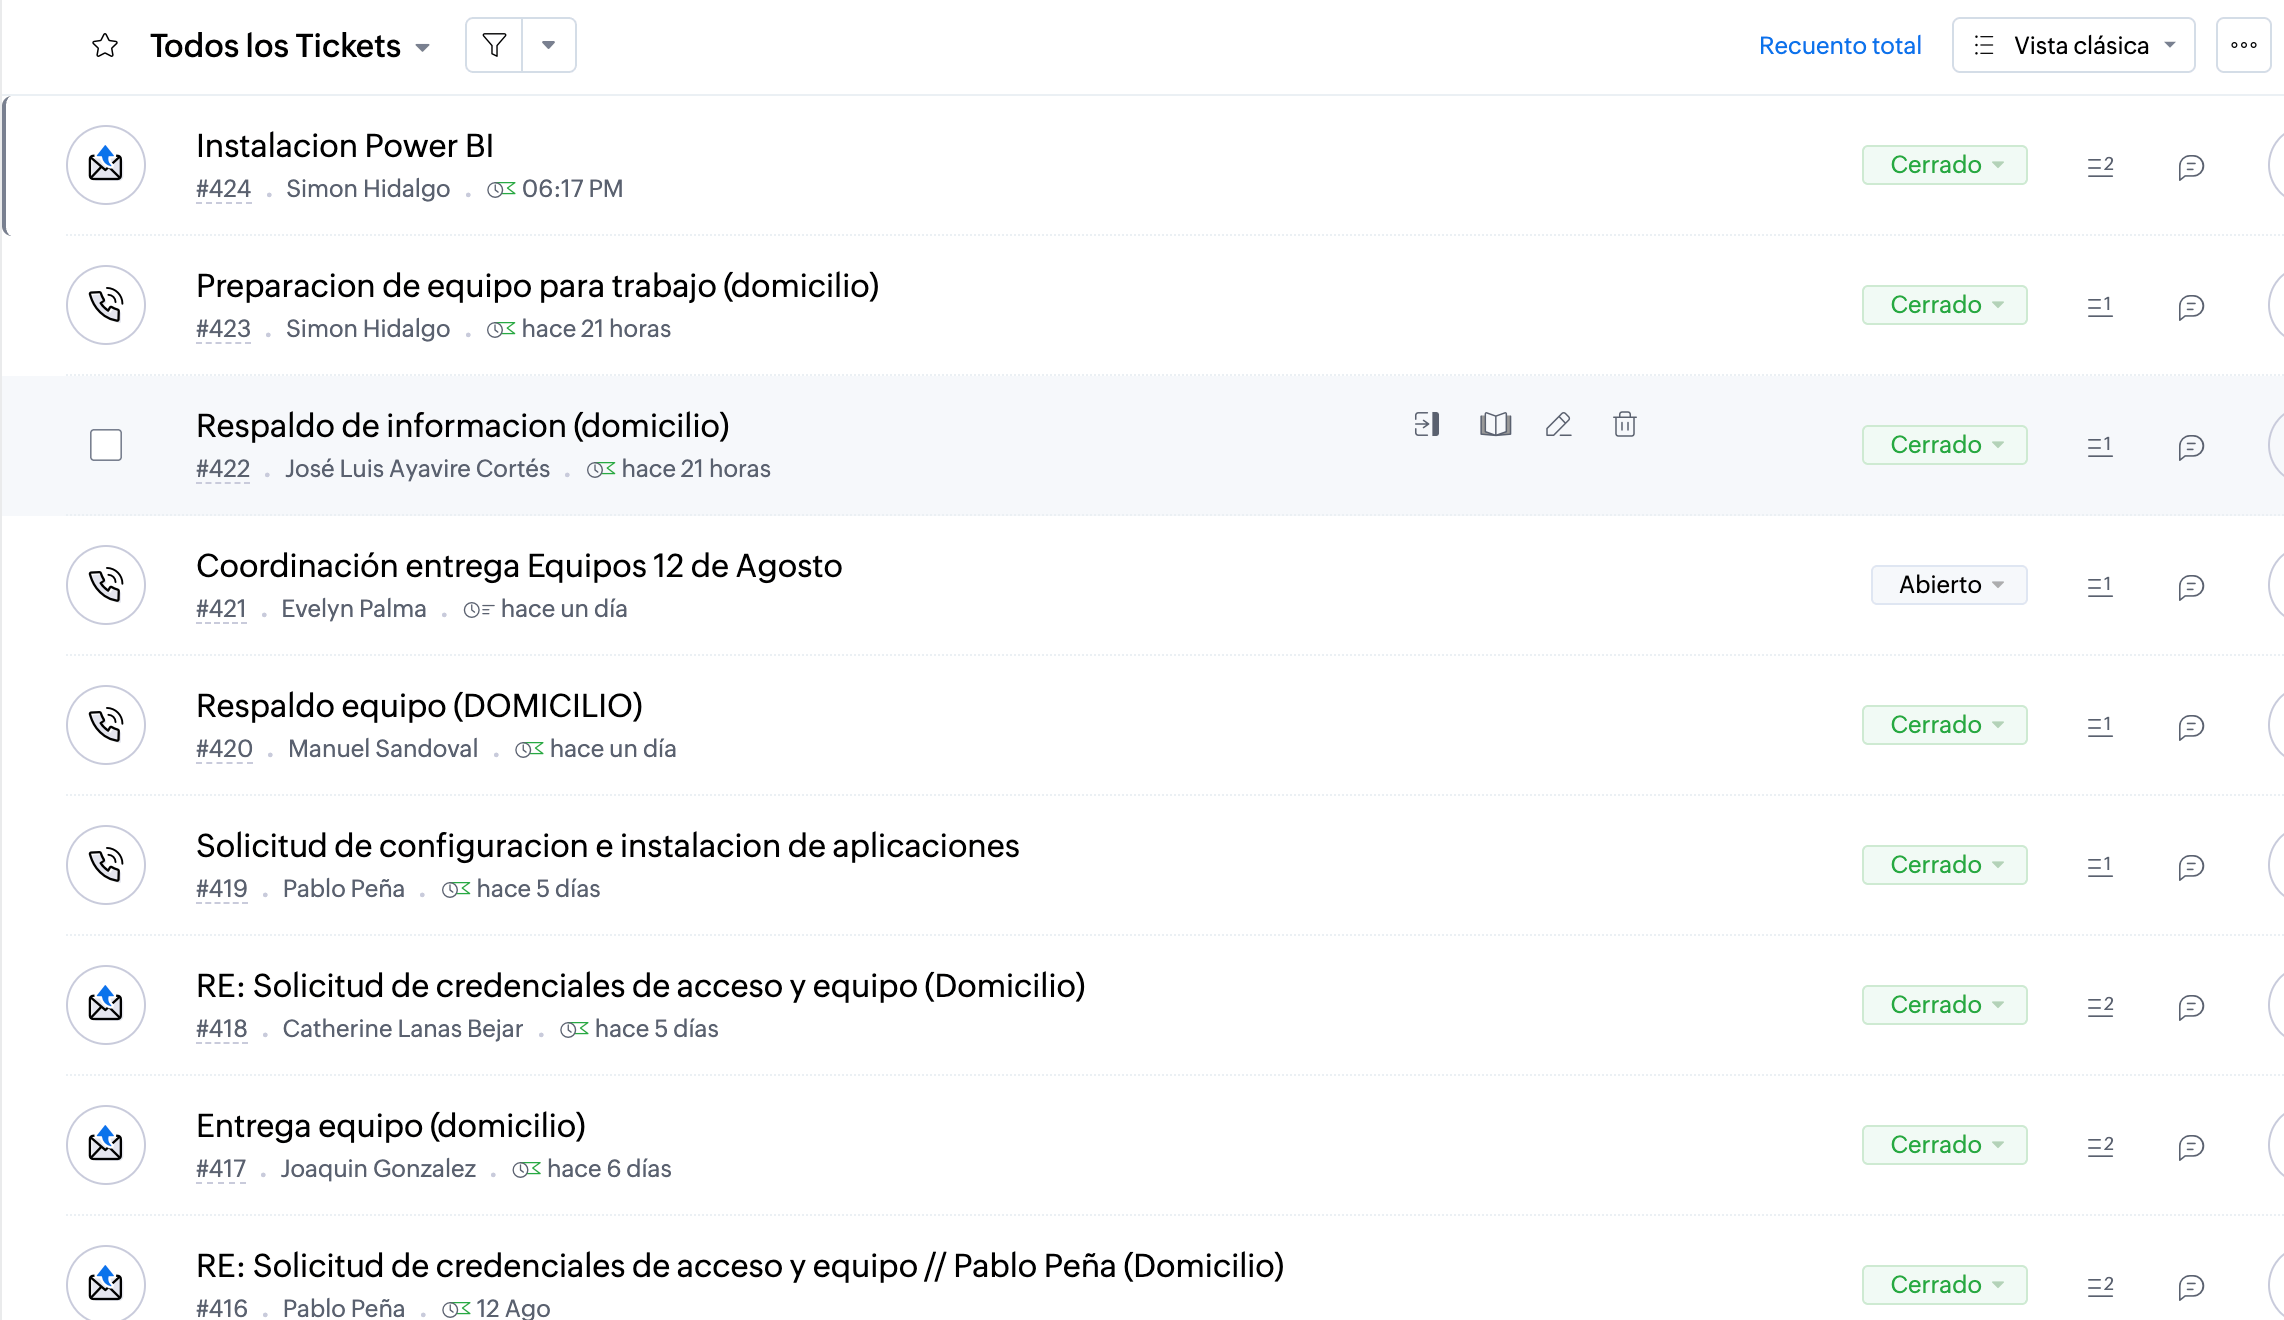
Task: Click the Recuento total link
Action: click(1839, 45)
